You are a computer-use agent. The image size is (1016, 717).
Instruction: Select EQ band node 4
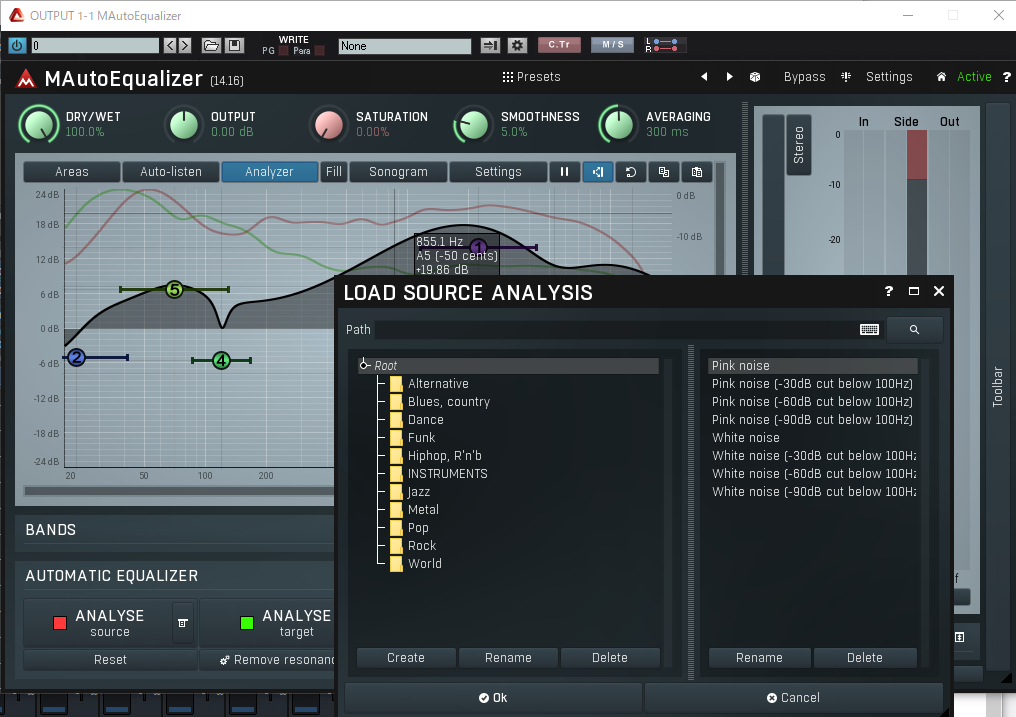click(x=222, y=360)
